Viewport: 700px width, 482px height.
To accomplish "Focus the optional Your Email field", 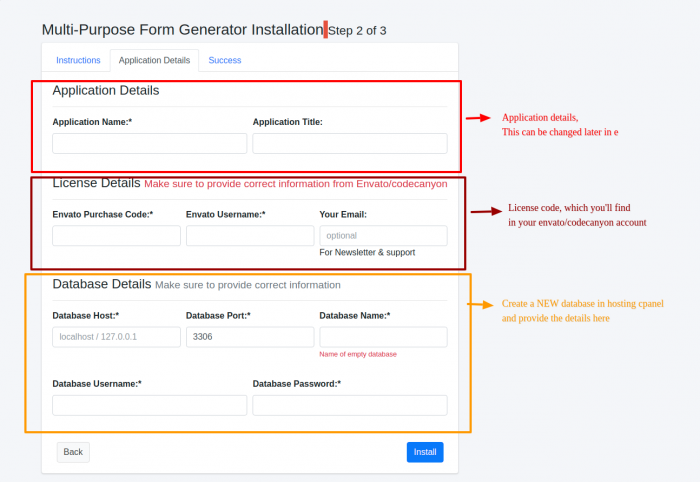I will tap(383, 236).
